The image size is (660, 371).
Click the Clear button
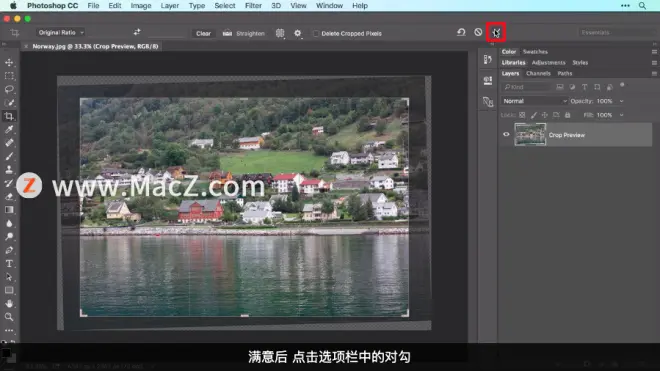203,33
